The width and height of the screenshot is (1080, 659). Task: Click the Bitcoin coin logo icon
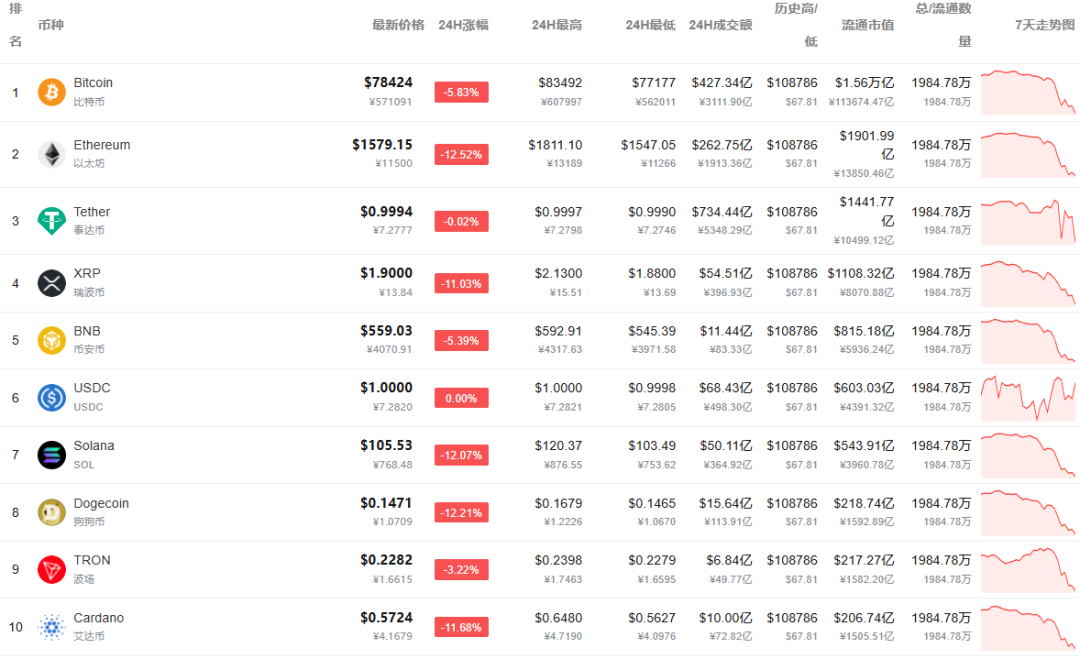[51, 93]
